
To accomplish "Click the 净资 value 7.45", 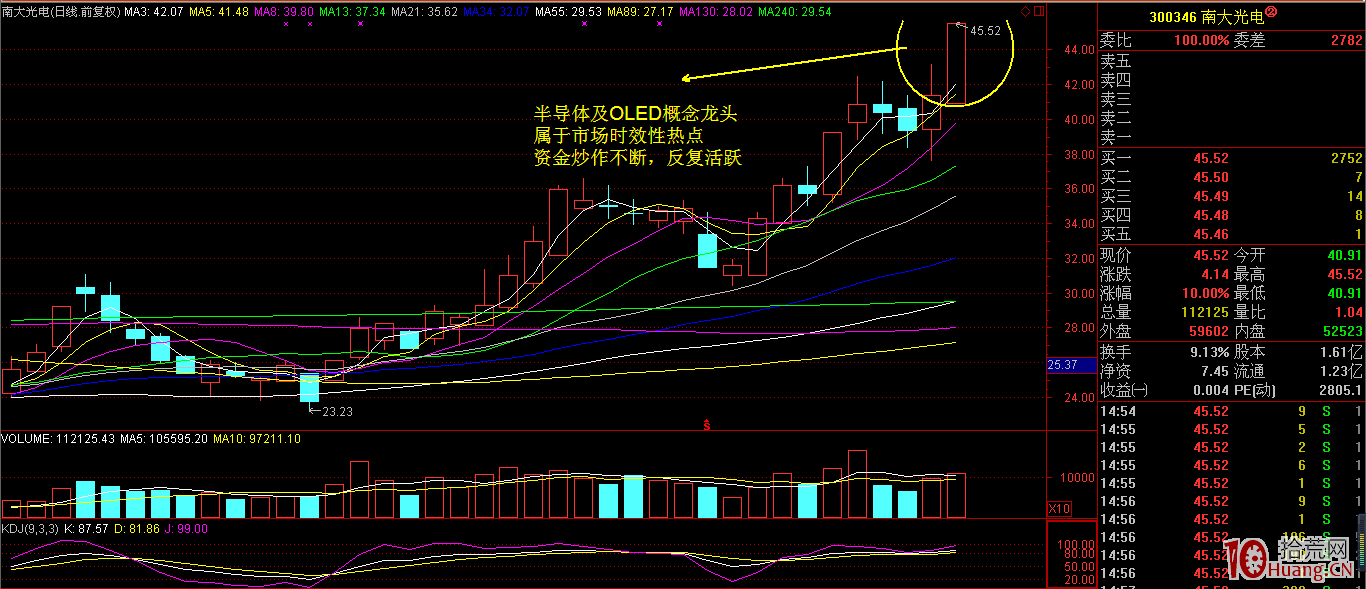I will pyautogui.click(x=1214, y=371).
